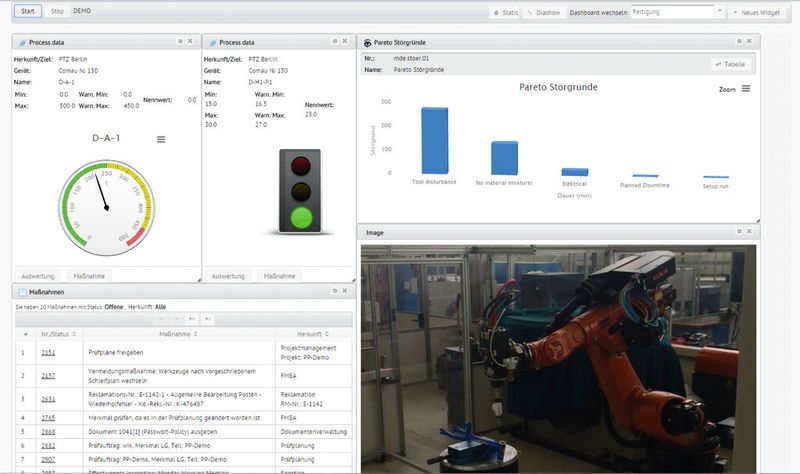This screenshot has height=474, width=800.
Task: Click Maßnahme in the D-H1-P1 widget
Action: pos(280,276)
